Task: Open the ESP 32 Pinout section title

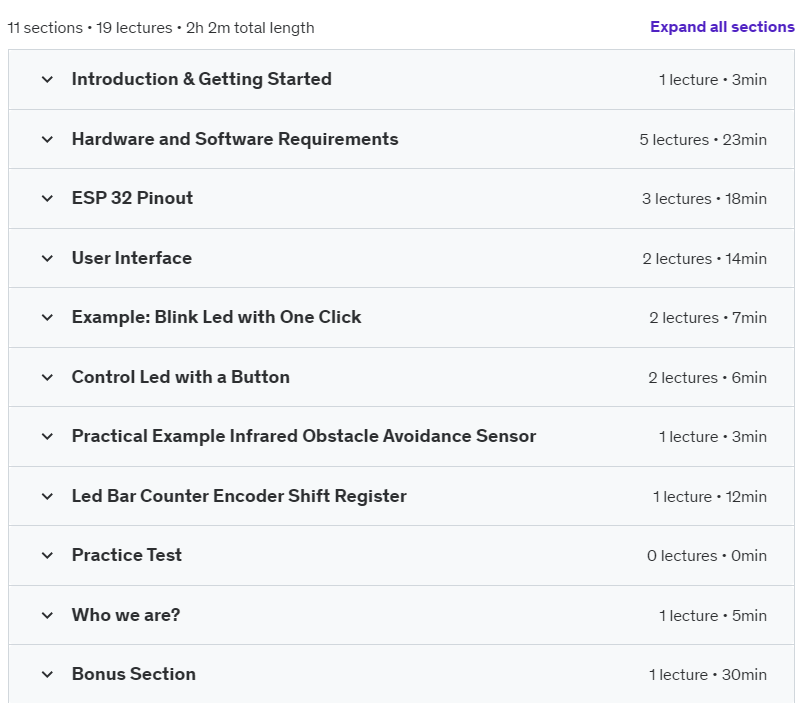Action: point(132,198)
